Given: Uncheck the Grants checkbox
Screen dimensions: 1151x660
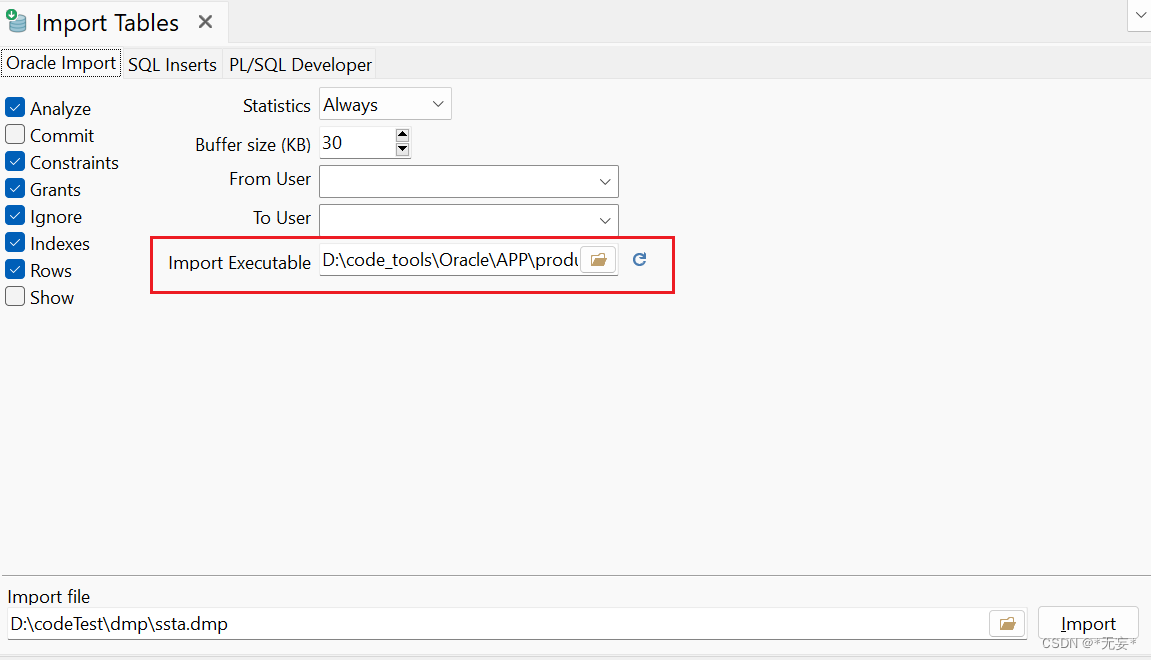Looking at the screenshot, I should (x=15, y=188).
